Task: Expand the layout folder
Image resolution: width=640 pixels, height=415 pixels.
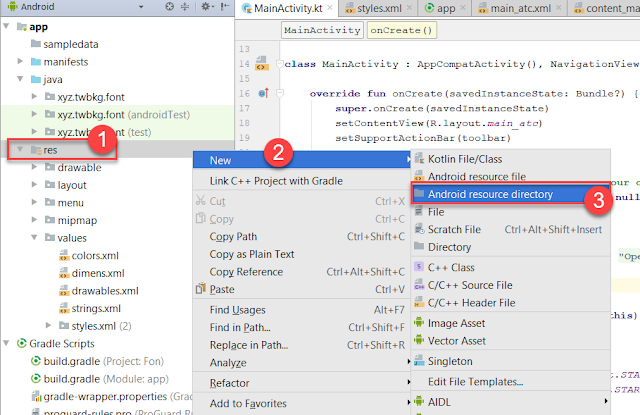Action: [x=34, y=185]
